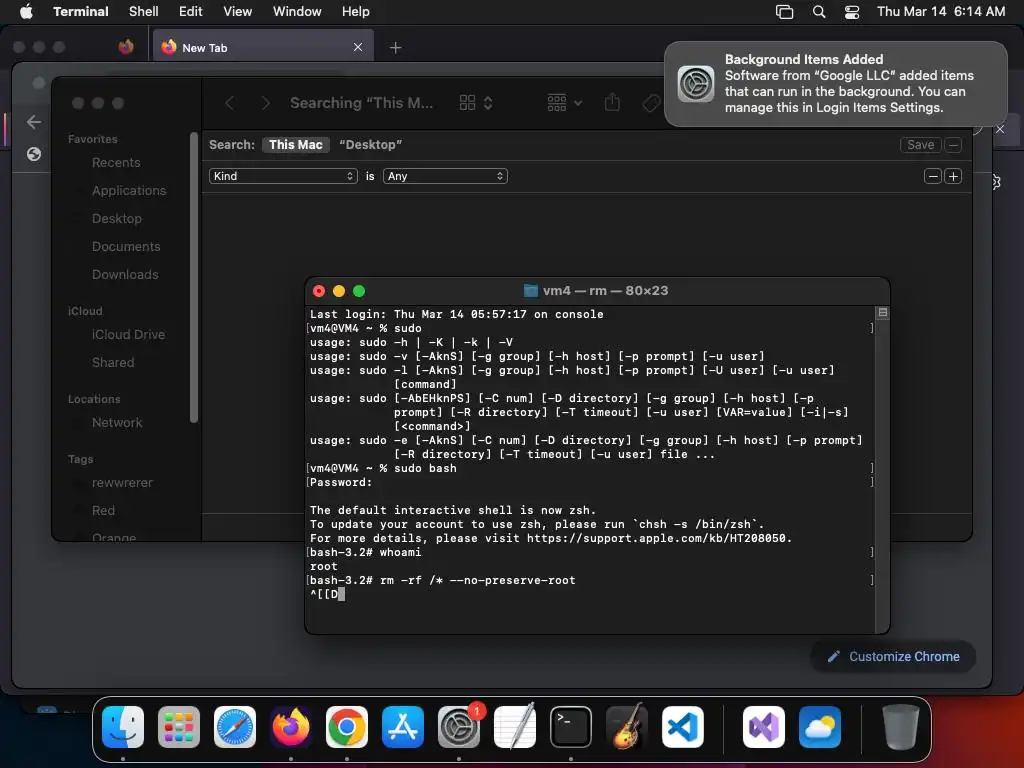Click Terminal icon in the Dock

pos(571,727)
